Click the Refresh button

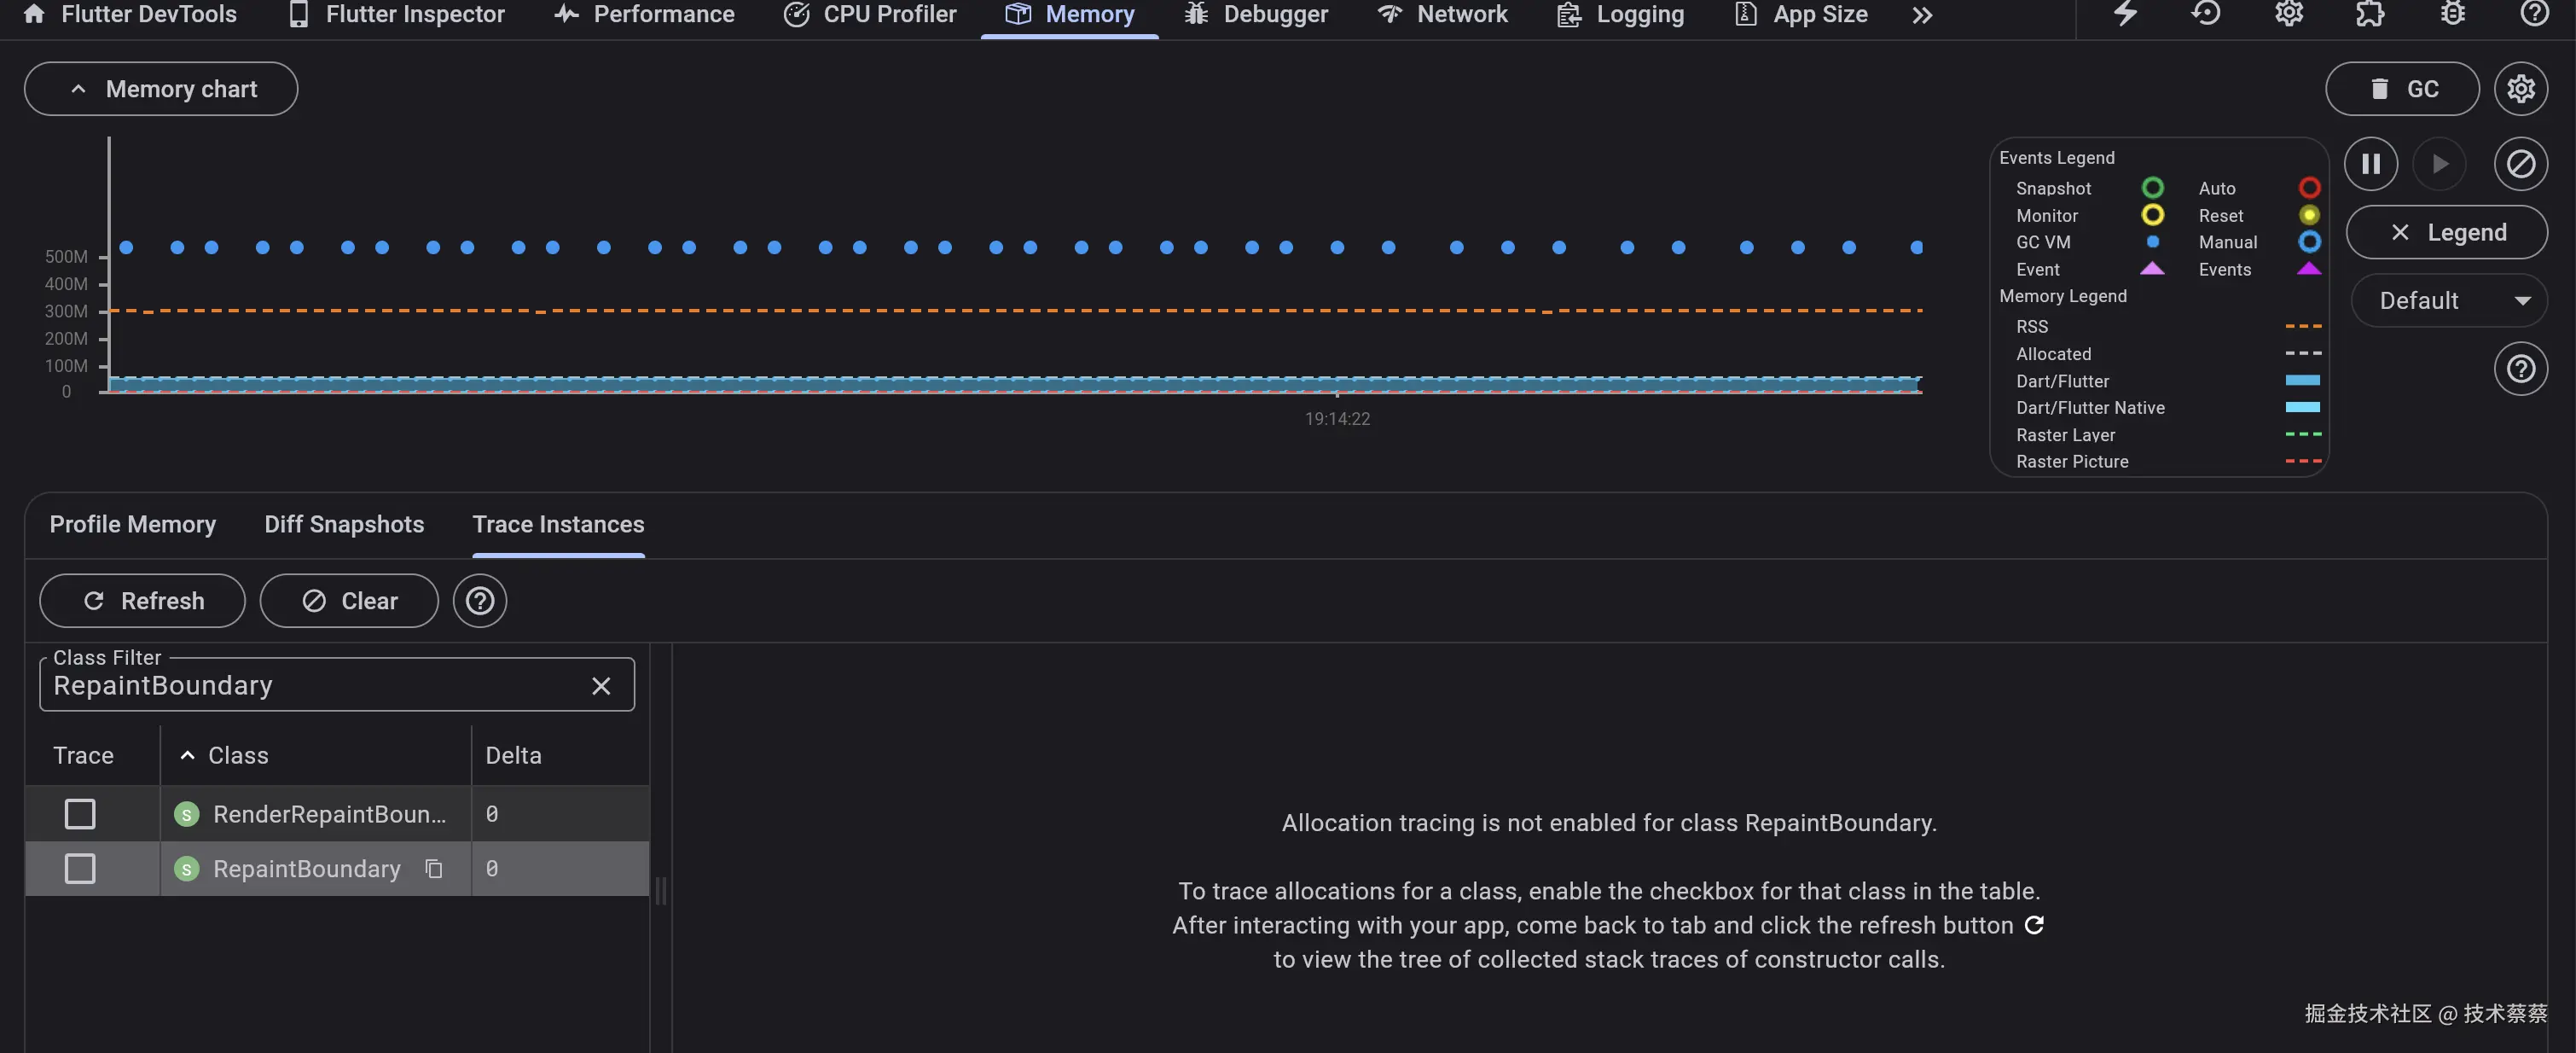pyautogui.click(x=142, y=601)
